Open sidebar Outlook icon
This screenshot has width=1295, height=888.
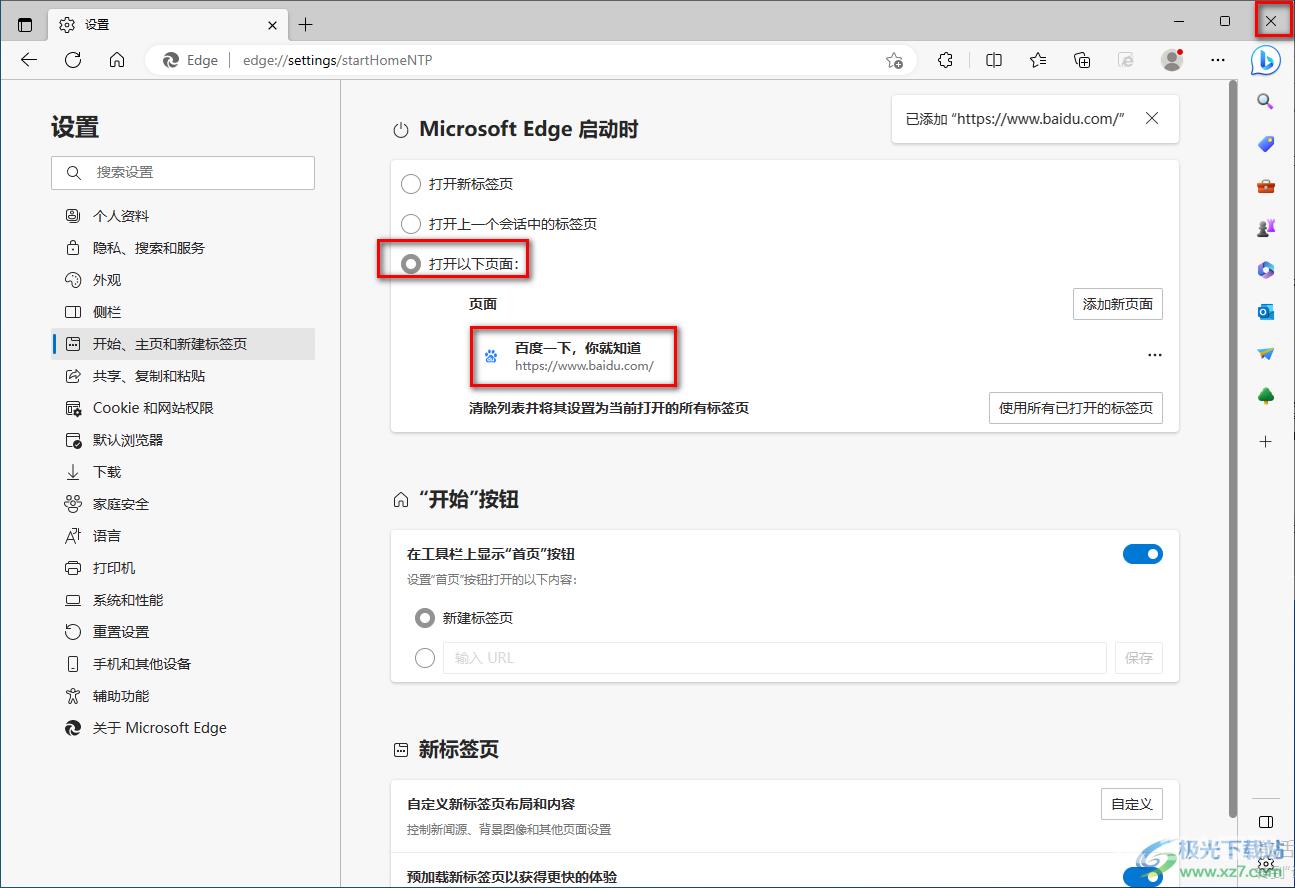[x=1266, y=312]
